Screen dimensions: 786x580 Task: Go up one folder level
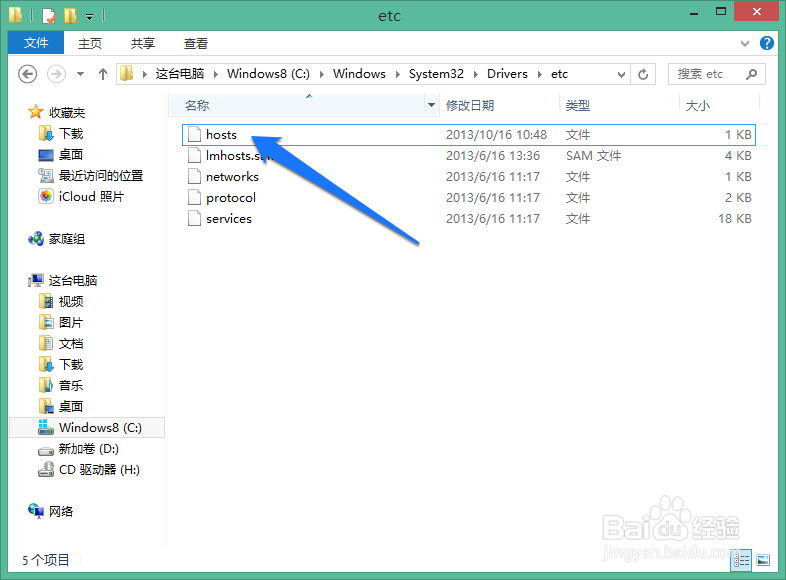point(103,74)
